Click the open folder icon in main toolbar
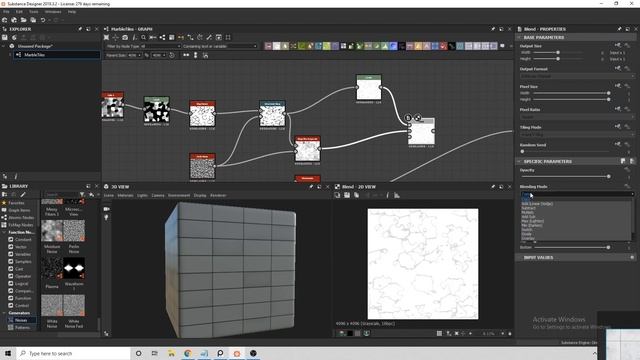Screen dimensions: 640x360 tap(24, 20)
